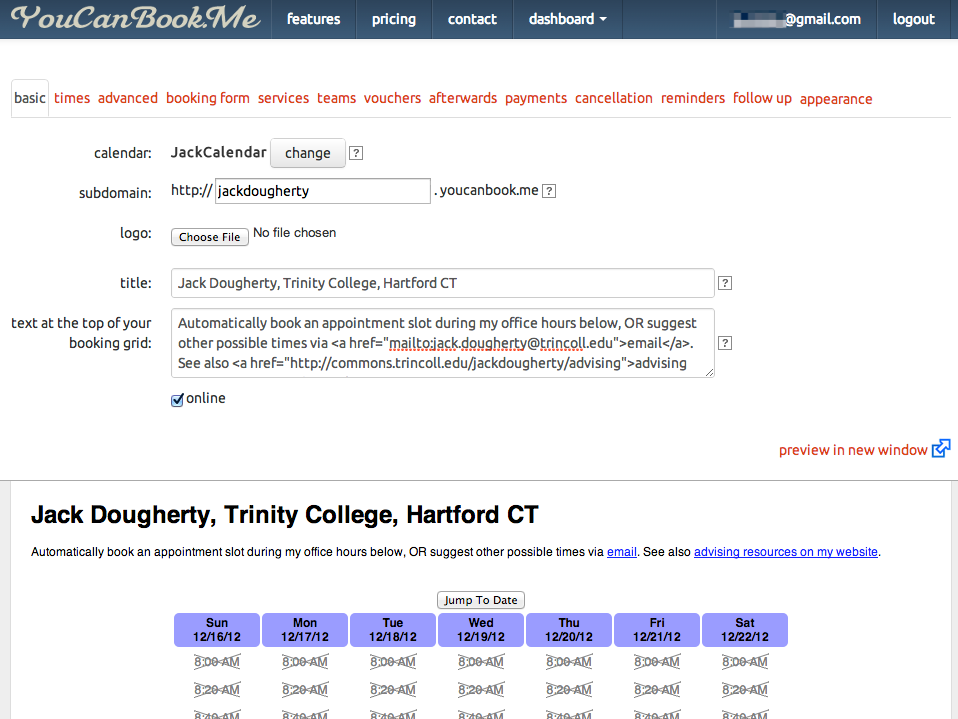Click the Fri 12/21/12 column header
The width and height of the screenshot is (958, 719).
coord(657,630)
